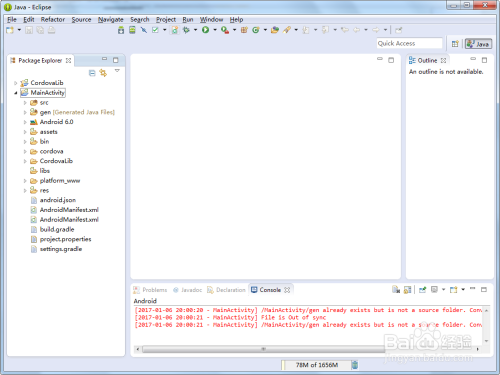
Task: Close the Outline view tab
Action: (443, 60)
